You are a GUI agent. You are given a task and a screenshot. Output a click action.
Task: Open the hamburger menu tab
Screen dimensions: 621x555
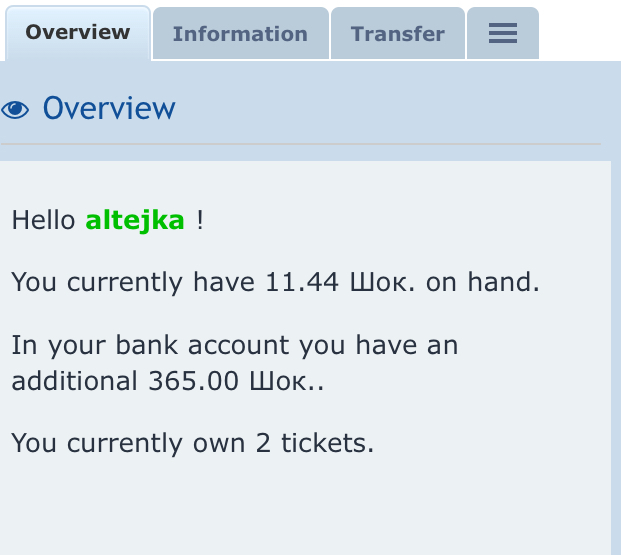[x=502, y=34]
